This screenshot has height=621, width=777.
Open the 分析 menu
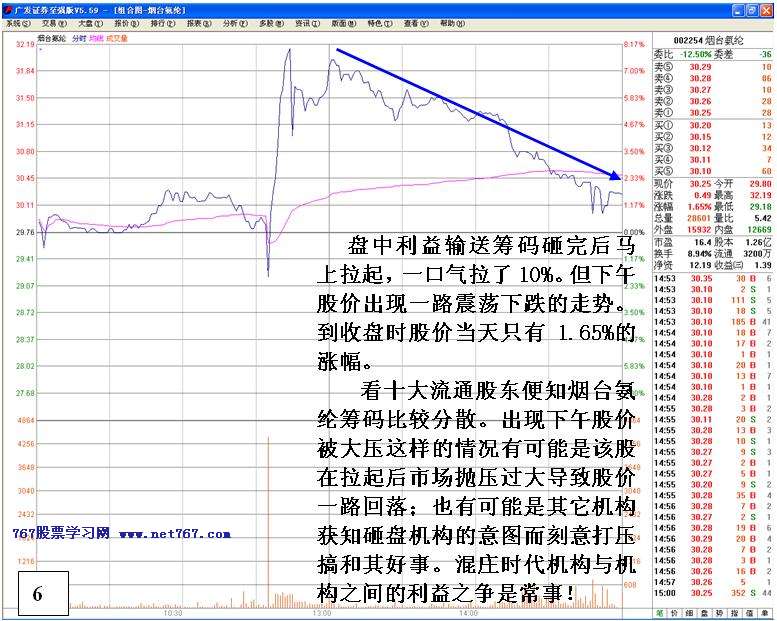(x=234, y=23)
